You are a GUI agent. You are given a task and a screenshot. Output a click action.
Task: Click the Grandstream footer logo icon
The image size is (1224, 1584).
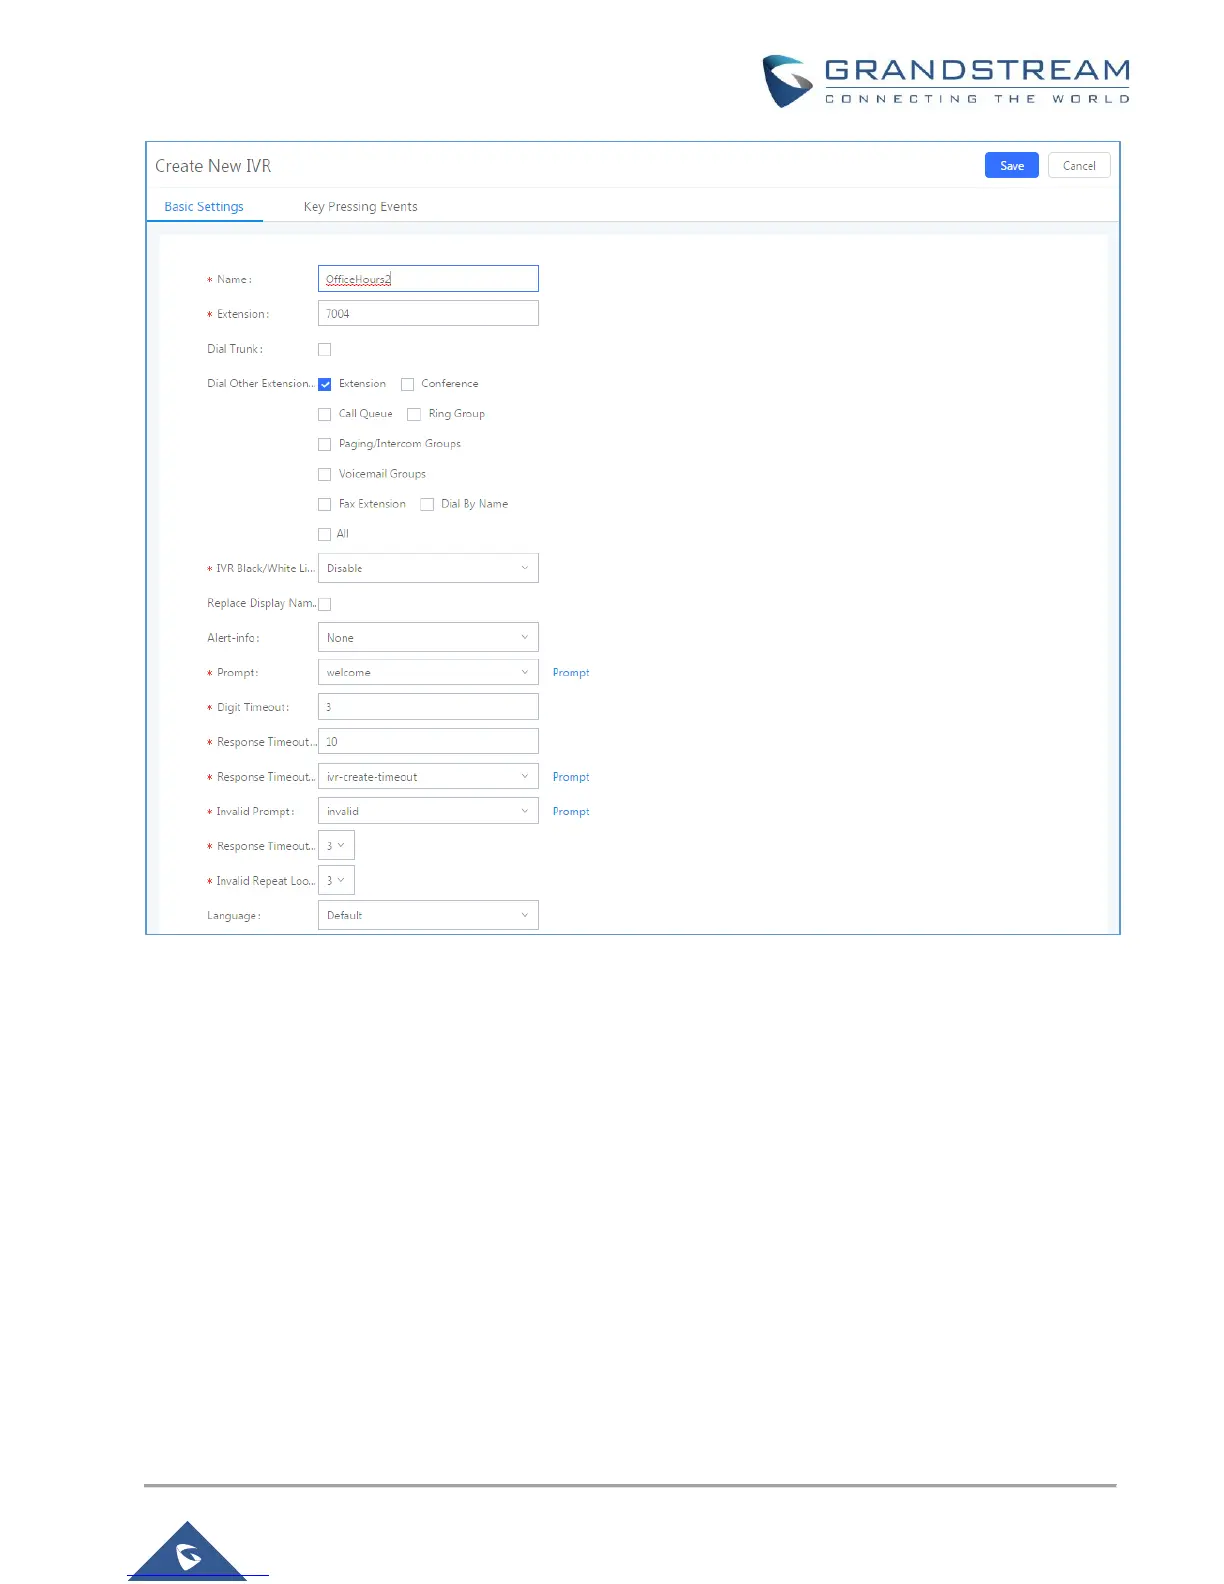point(188,1551)
